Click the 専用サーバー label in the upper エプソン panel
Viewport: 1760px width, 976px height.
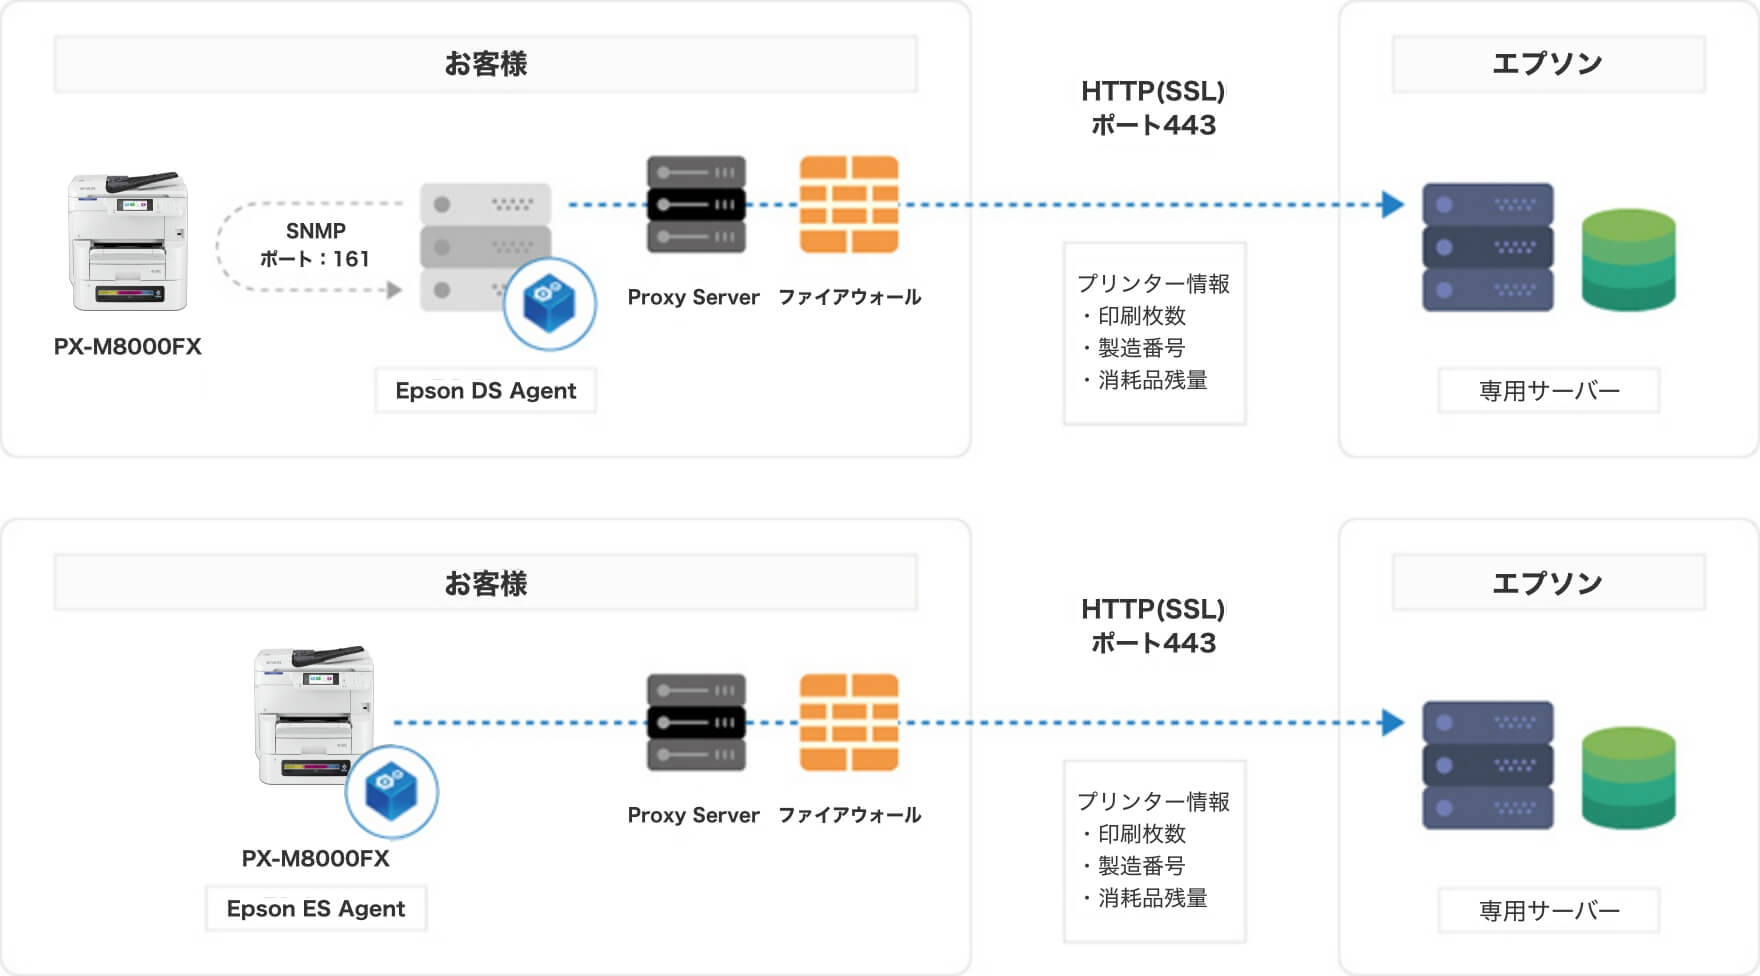pos(1548,390)
